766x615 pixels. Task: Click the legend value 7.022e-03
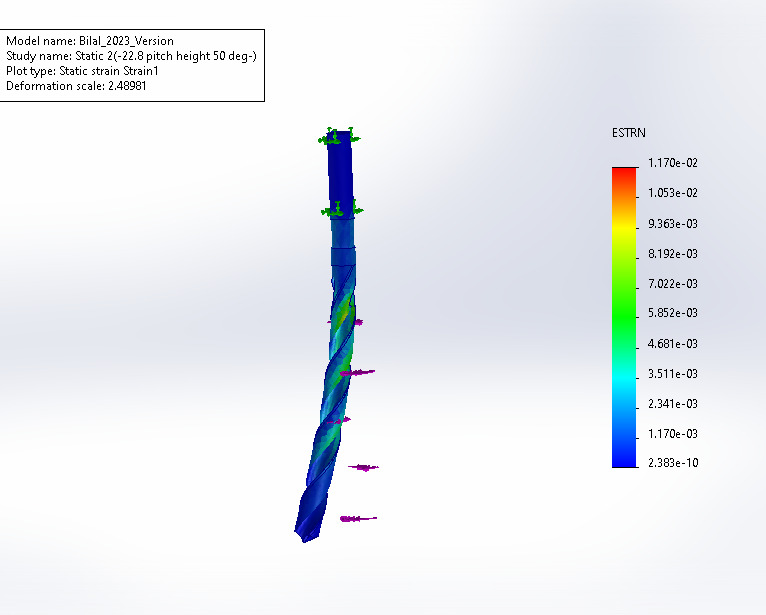(x=673, y=284)
